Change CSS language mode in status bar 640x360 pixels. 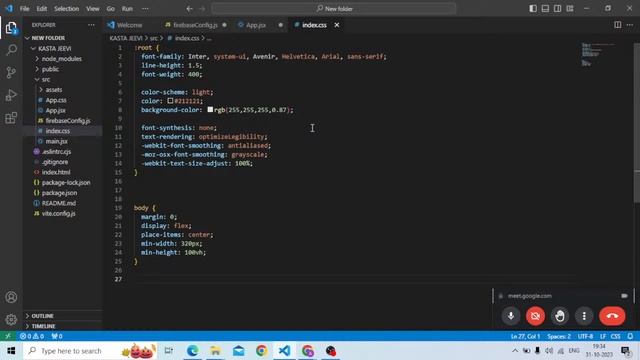(x=616, y=336)
